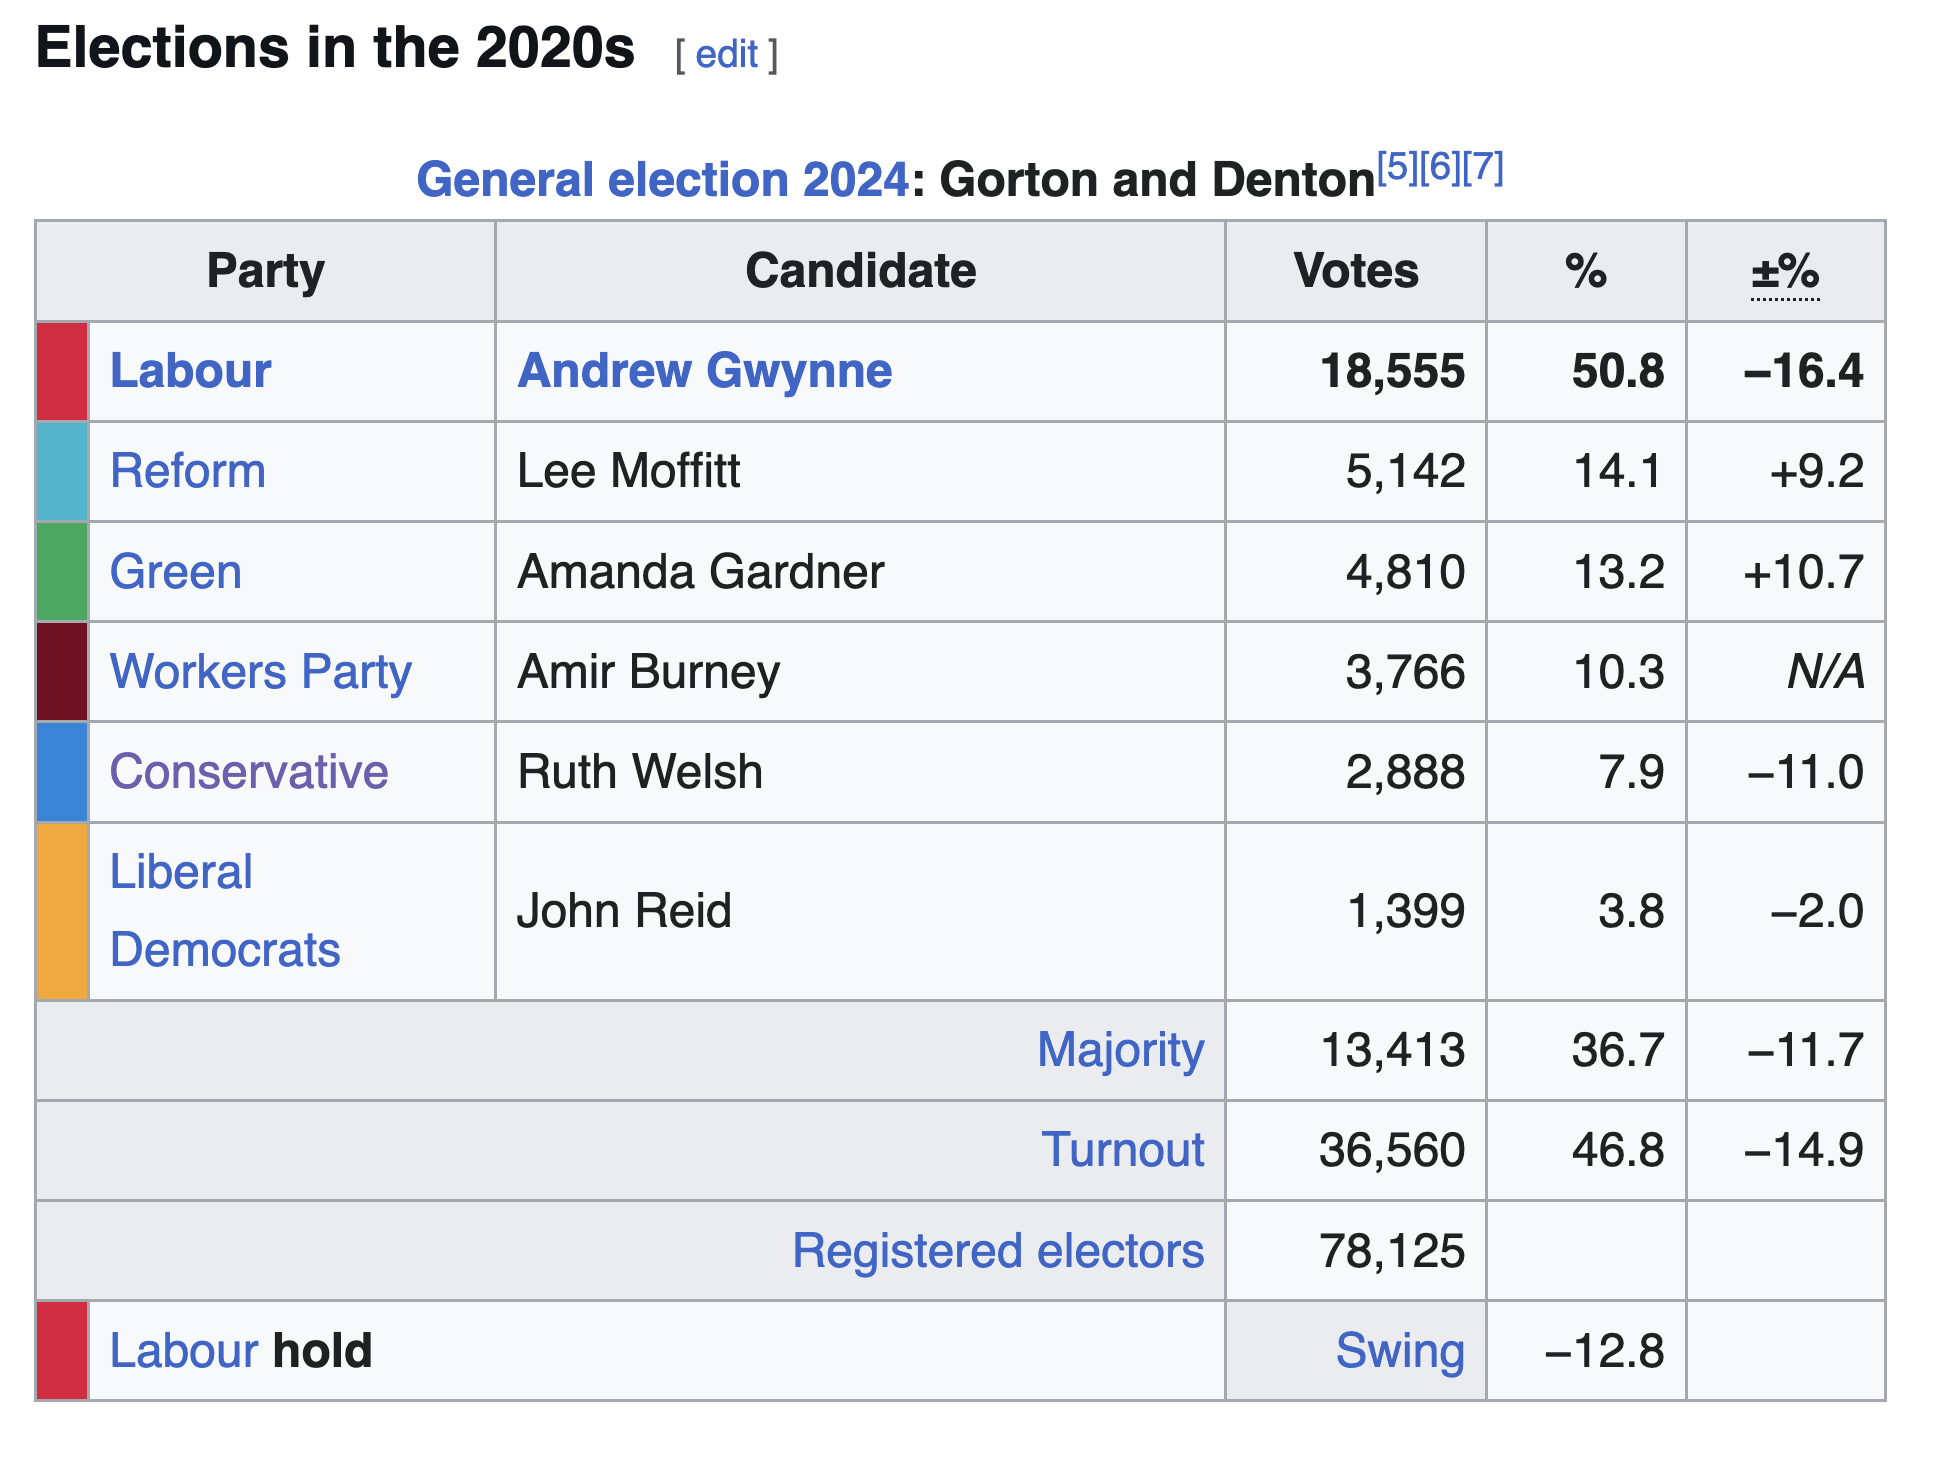This screenshot has width=1942, height=1474.
Task: Click the Labour link beside hold
Action: tap(184, 1351)
